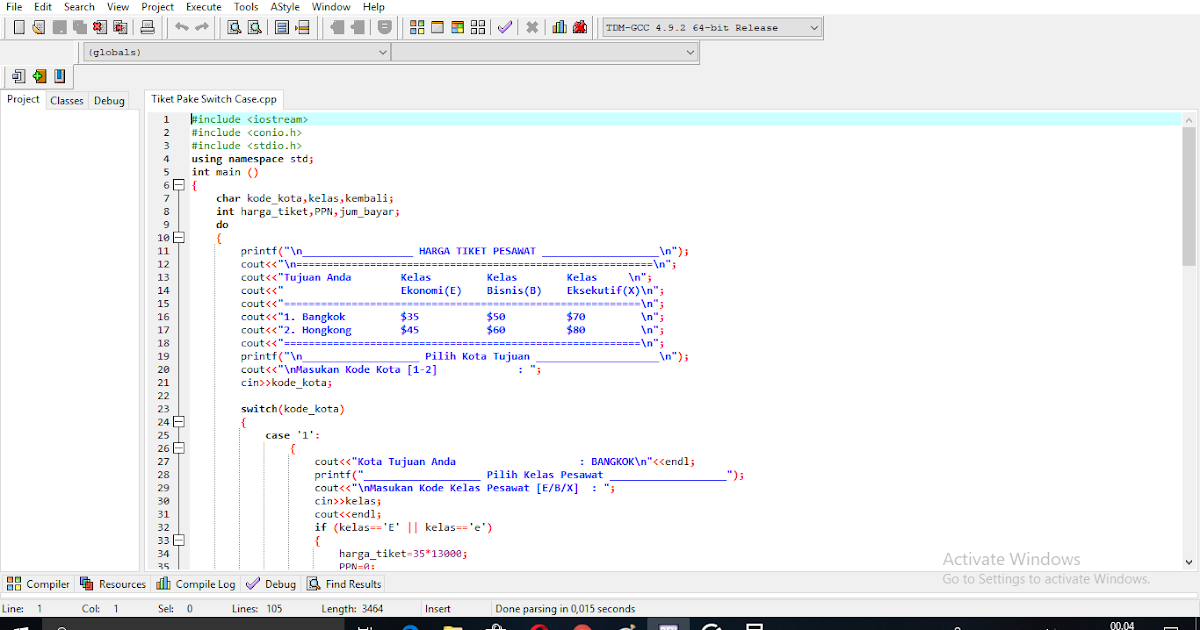Open the Replace tool
Viewport: 1200px width, 630px height.
(x=255, y=27)
